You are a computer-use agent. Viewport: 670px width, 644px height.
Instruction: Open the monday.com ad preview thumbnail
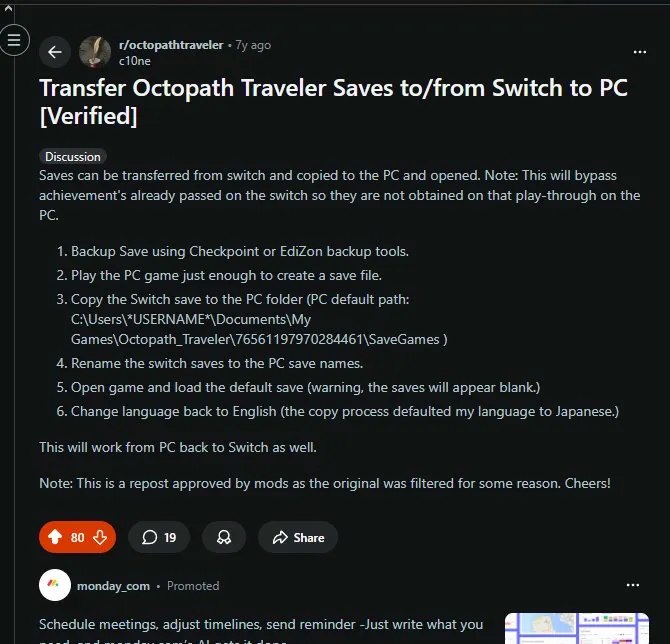(576, 628)
